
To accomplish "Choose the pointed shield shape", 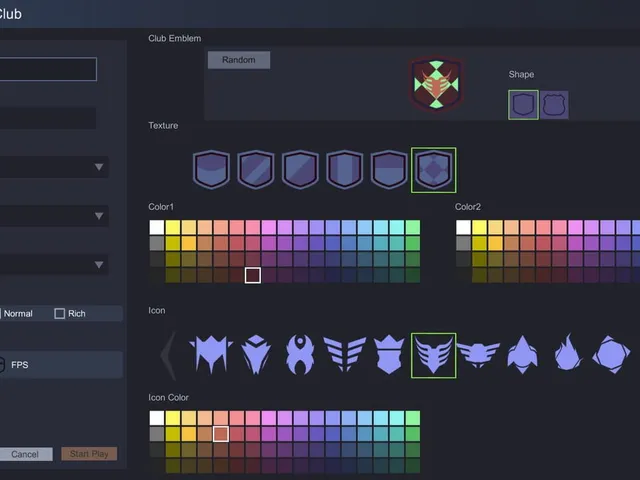I will (523, 105).
